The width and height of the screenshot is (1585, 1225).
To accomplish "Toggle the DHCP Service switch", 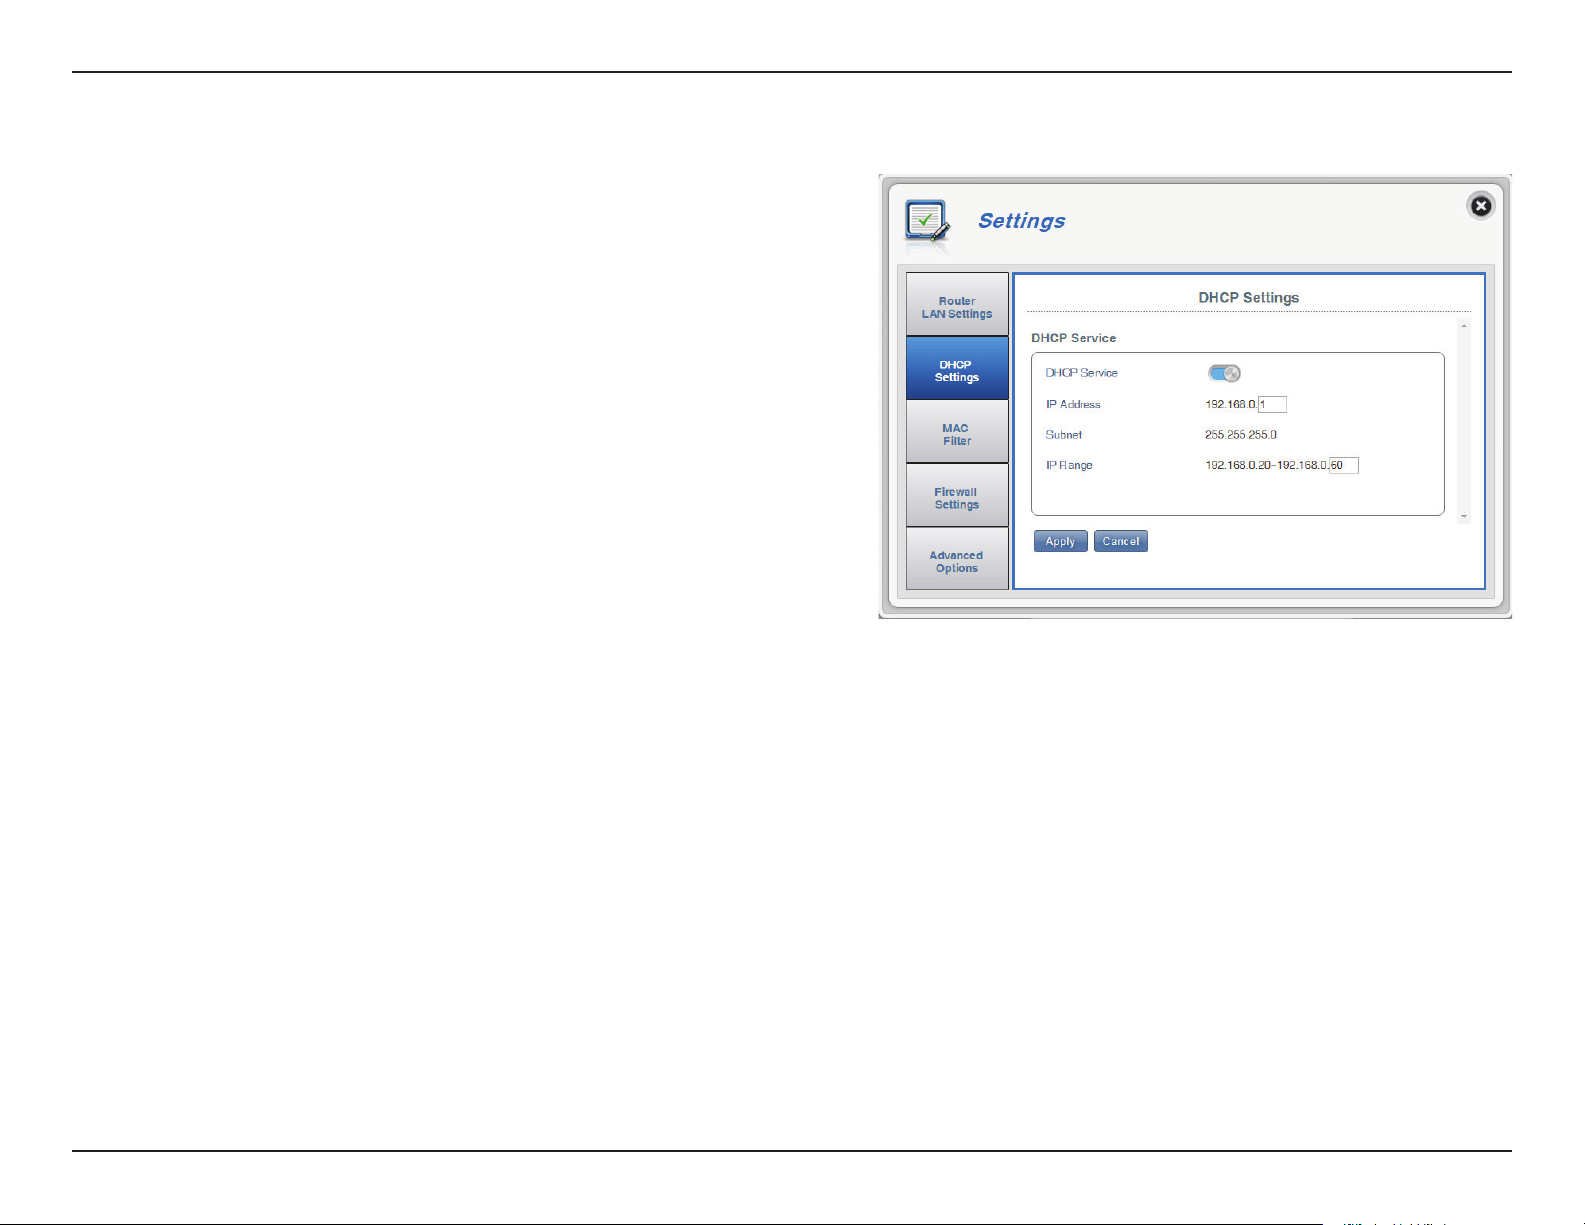I will [x=1224, y=373].
